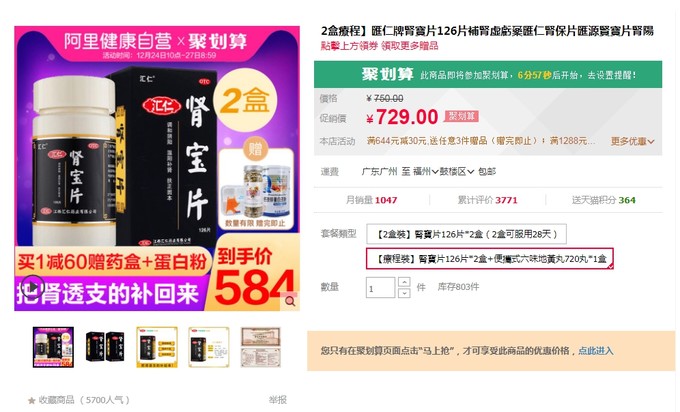Image resolution: width=680 pixels, height=412 pixels.
Task: Click the quantity input field
Action: [x=380, y=288]
